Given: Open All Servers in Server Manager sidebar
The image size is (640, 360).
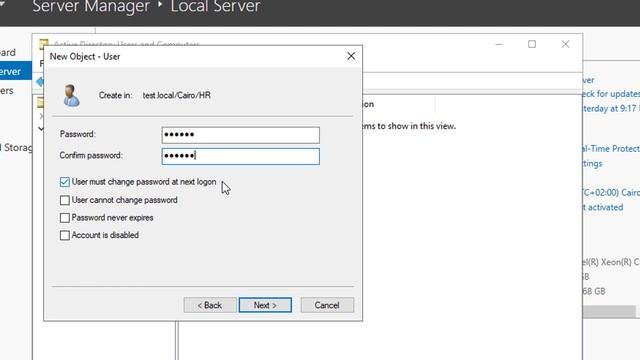Looking at the screenshot, I should (7, 91).
